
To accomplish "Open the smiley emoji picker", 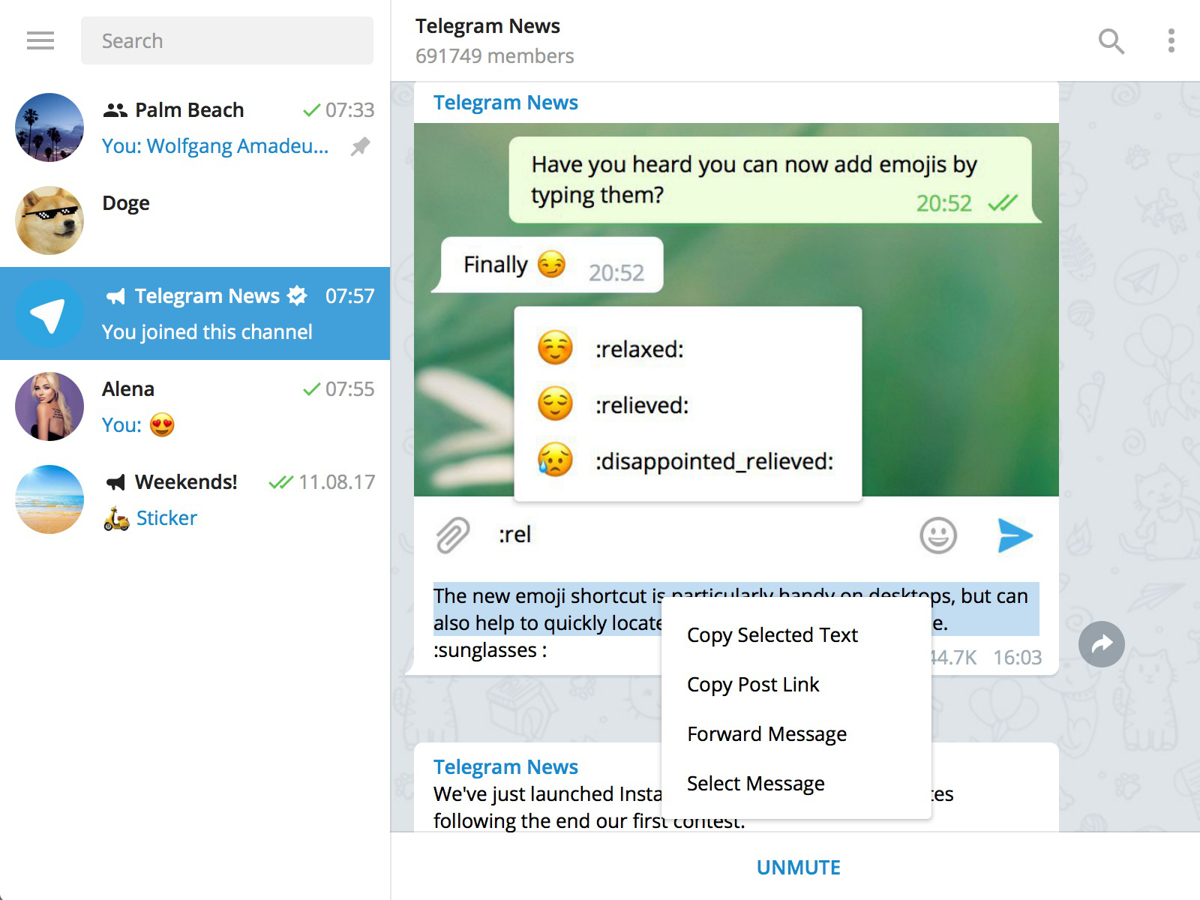I will tap(938, 536).
